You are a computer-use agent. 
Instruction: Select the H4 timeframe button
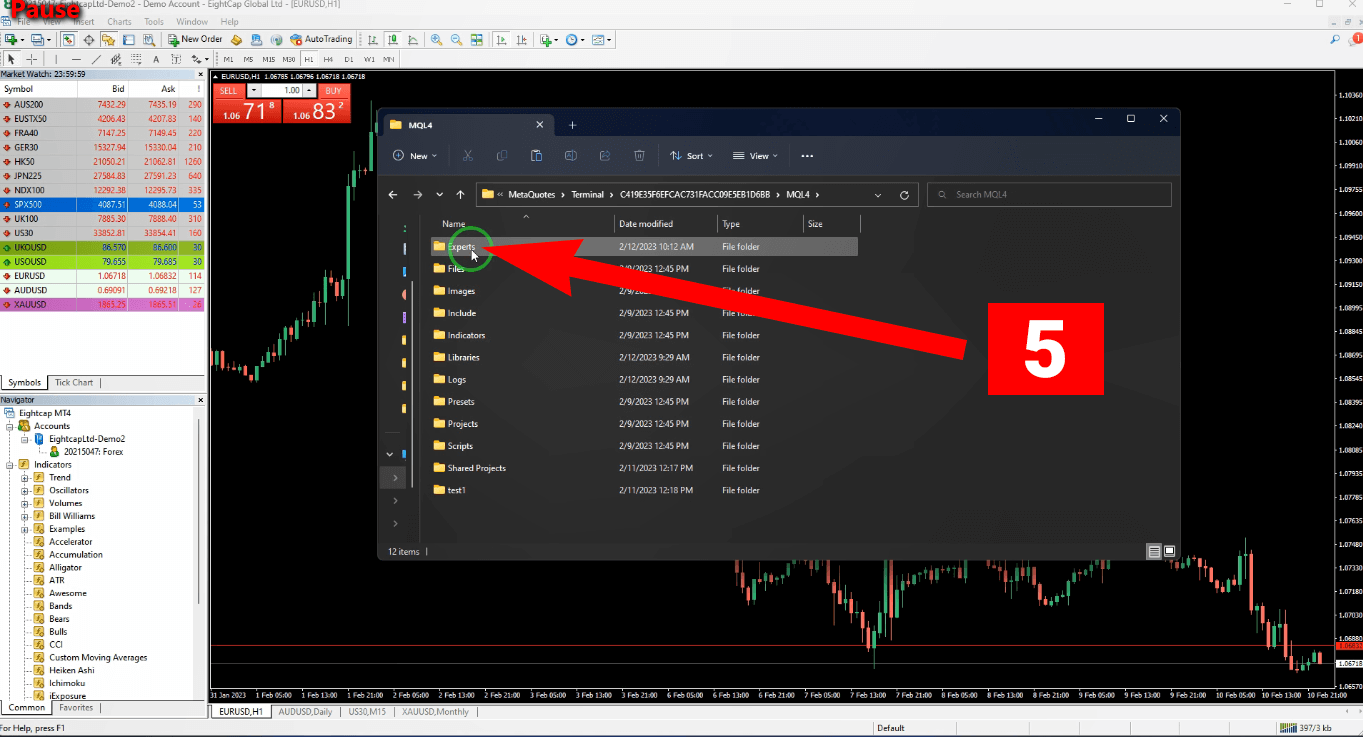point(329,59)
